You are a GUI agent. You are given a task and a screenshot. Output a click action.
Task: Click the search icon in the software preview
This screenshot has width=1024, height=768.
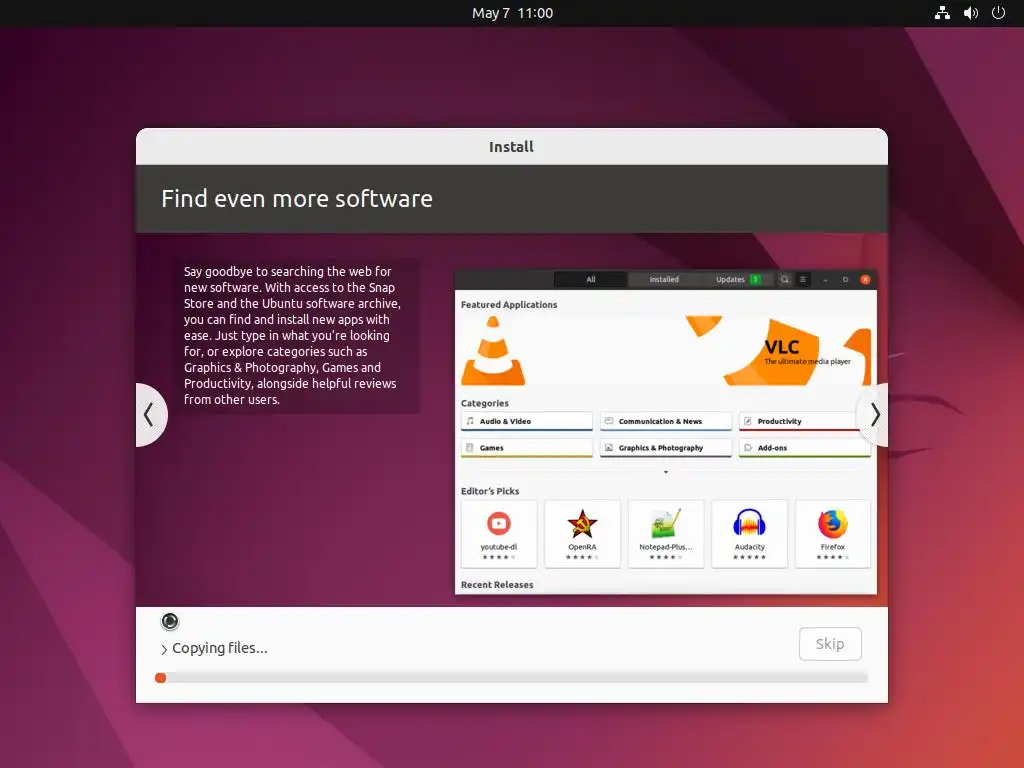pos(785,280)
